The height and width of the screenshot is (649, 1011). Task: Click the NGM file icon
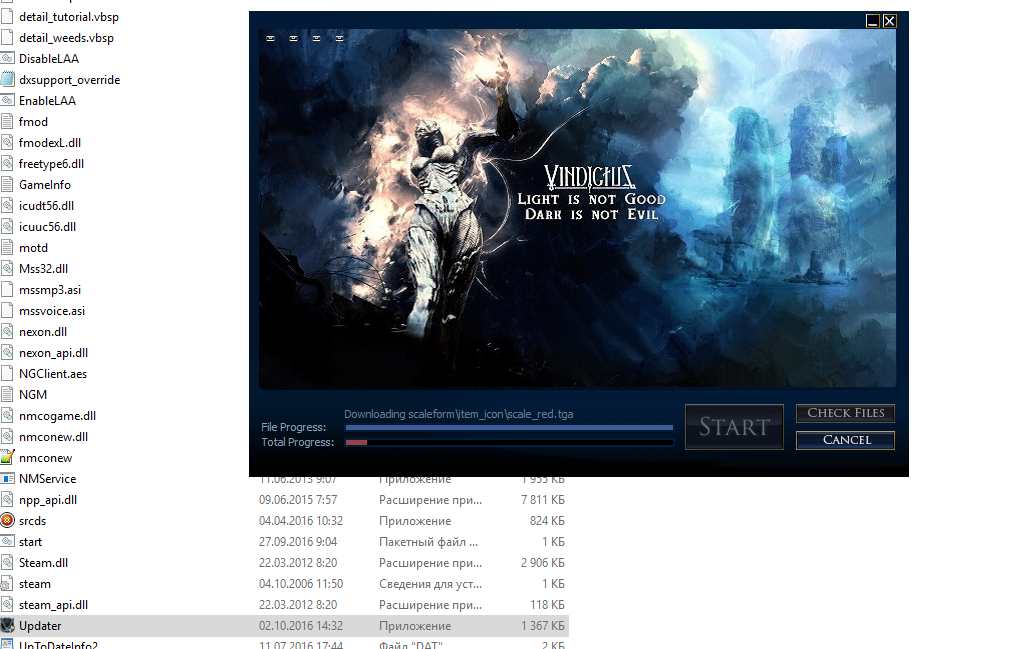7,395
